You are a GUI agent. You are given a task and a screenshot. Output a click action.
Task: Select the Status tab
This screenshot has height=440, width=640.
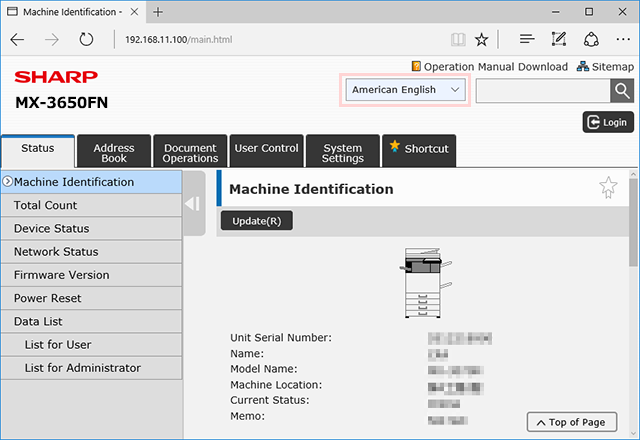coord(38,151)
